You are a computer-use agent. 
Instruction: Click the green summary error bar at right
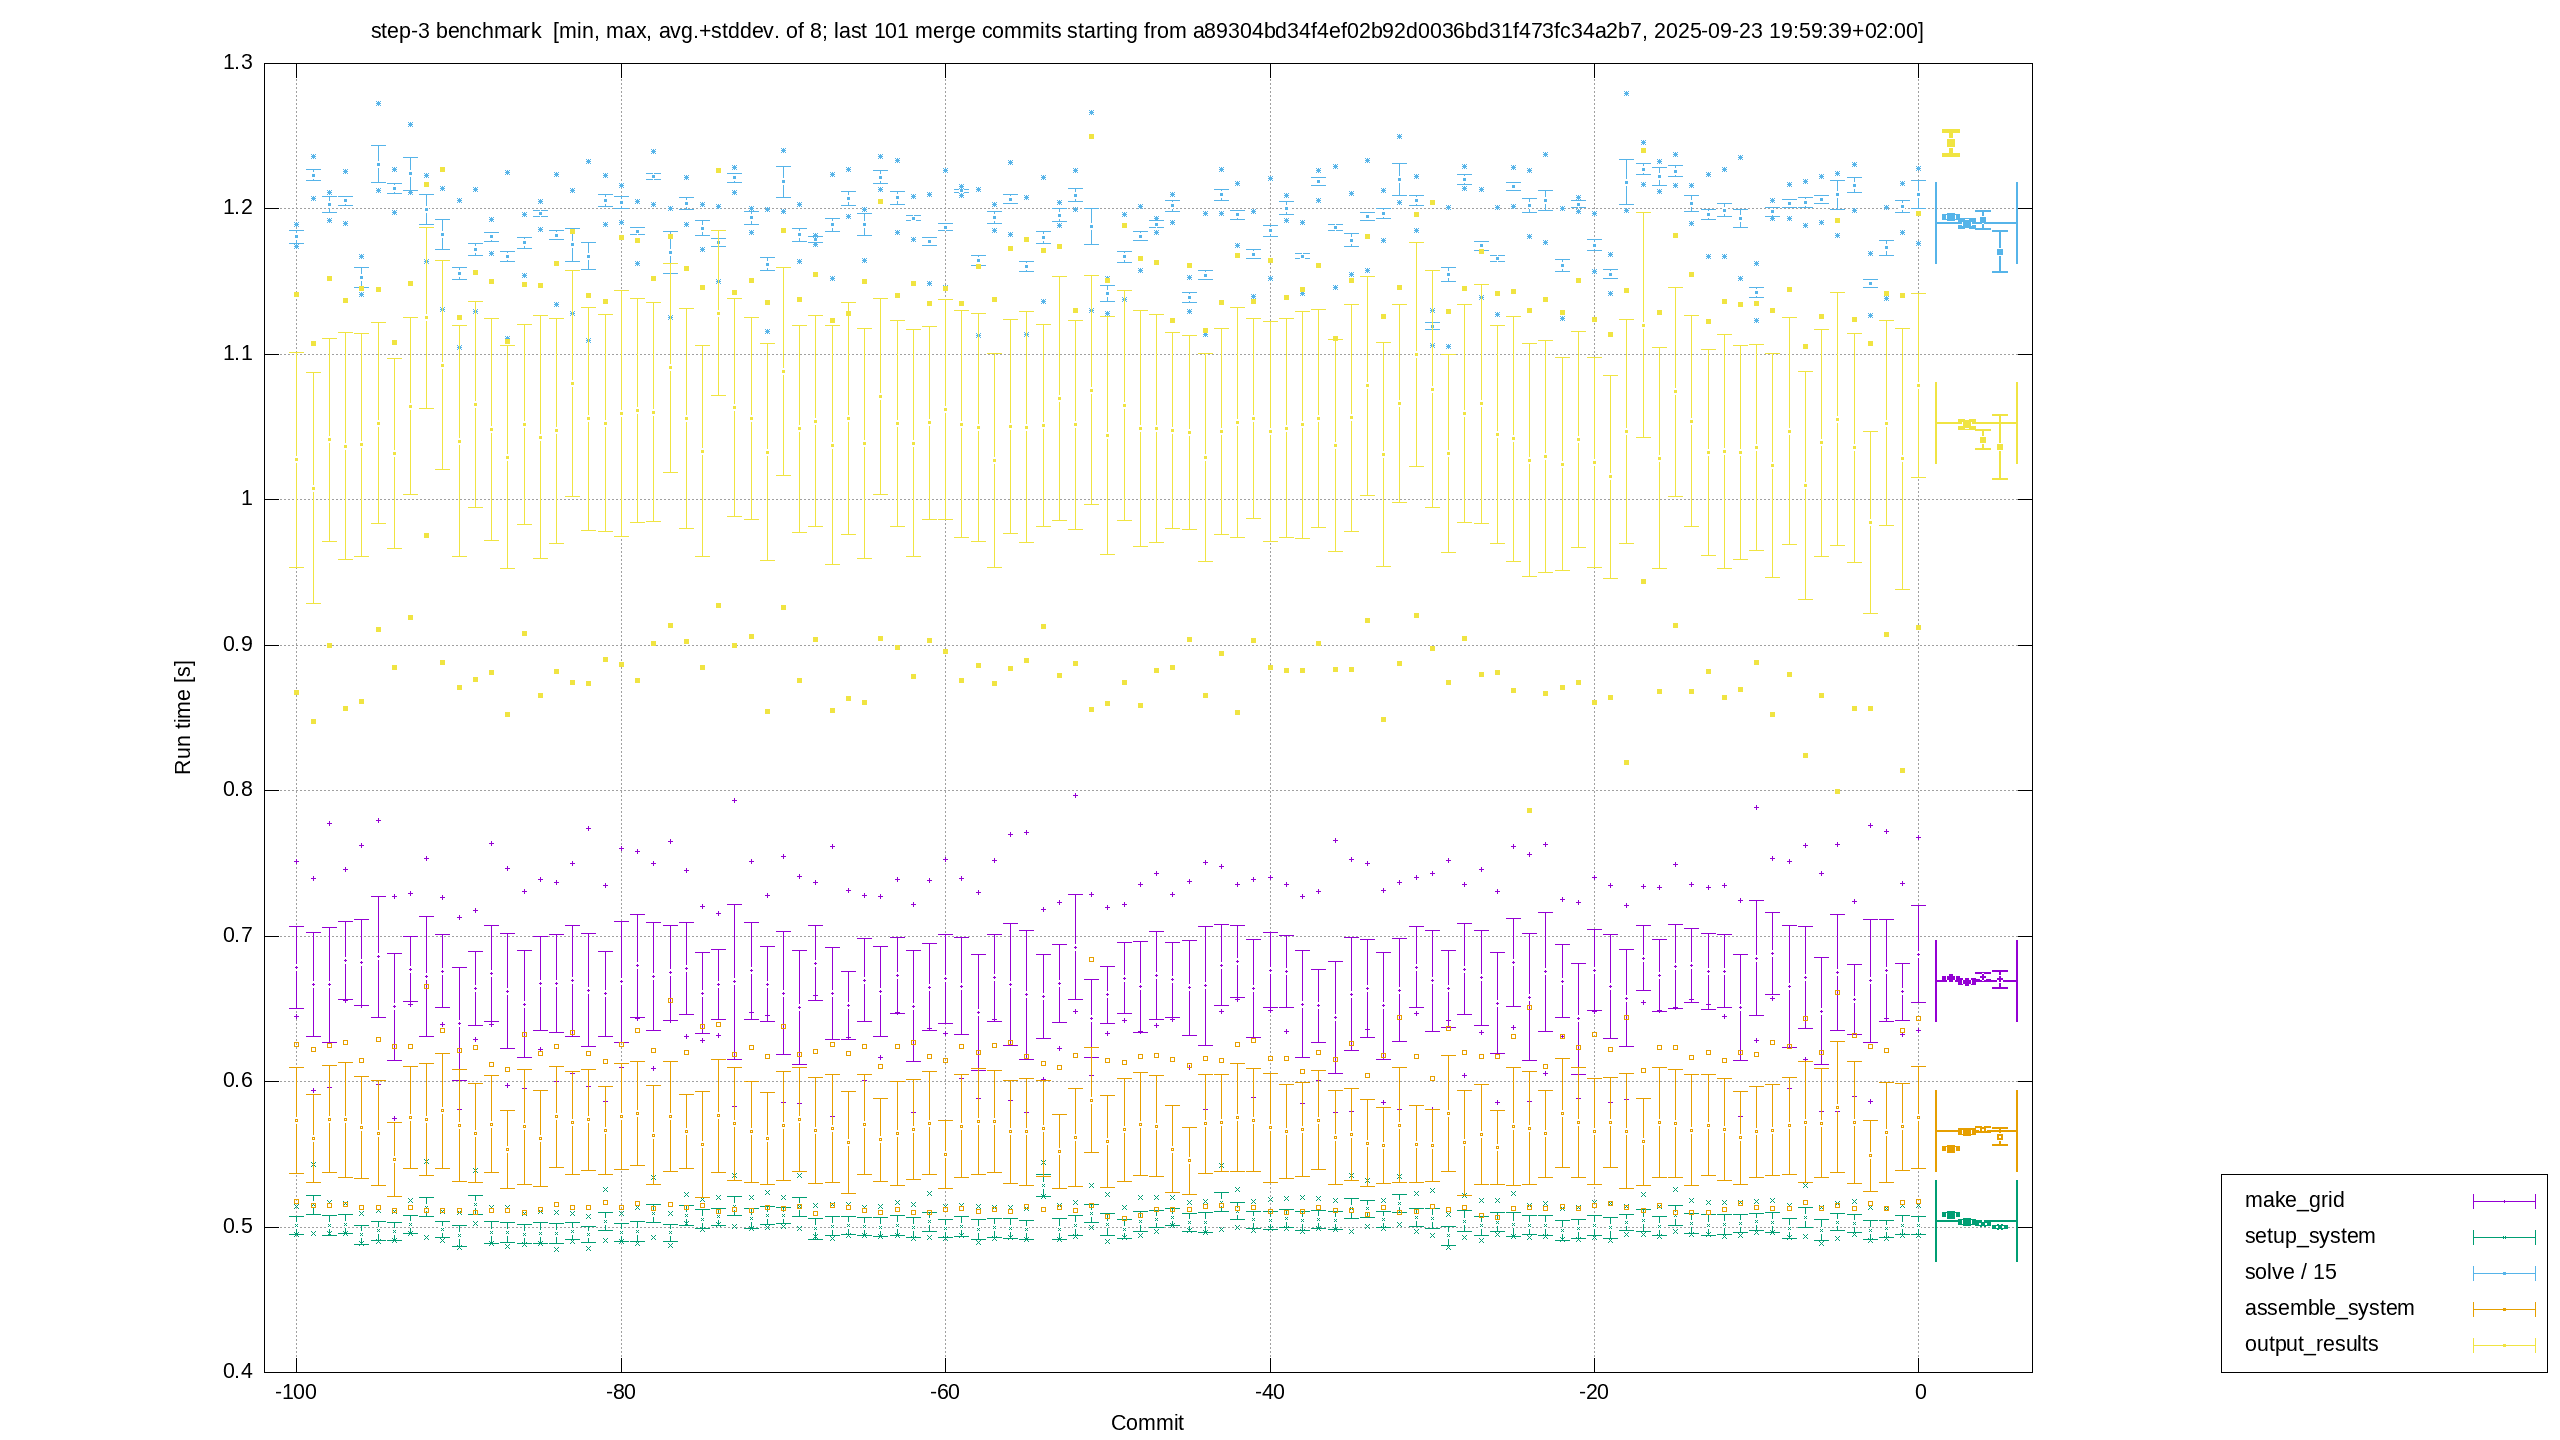click(x=1976, y=1221)
